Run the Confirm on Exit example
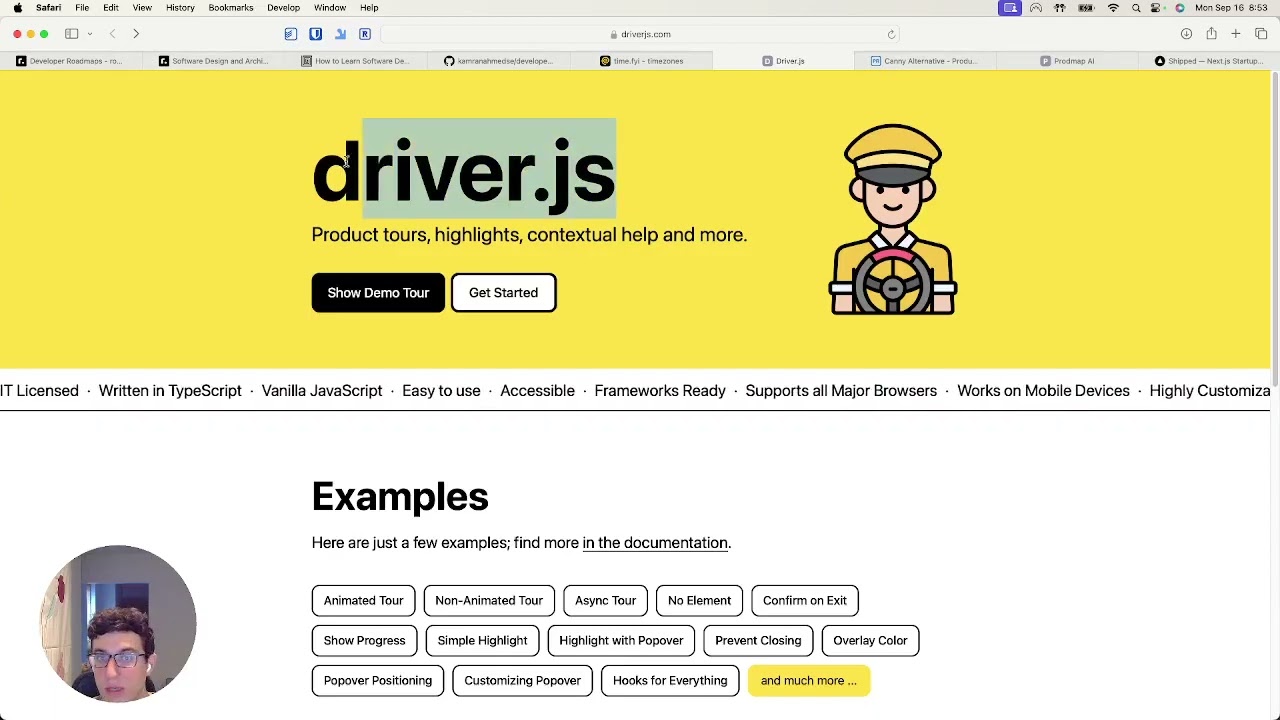Viewport: 1280px width, 720px height. point(805,601)
